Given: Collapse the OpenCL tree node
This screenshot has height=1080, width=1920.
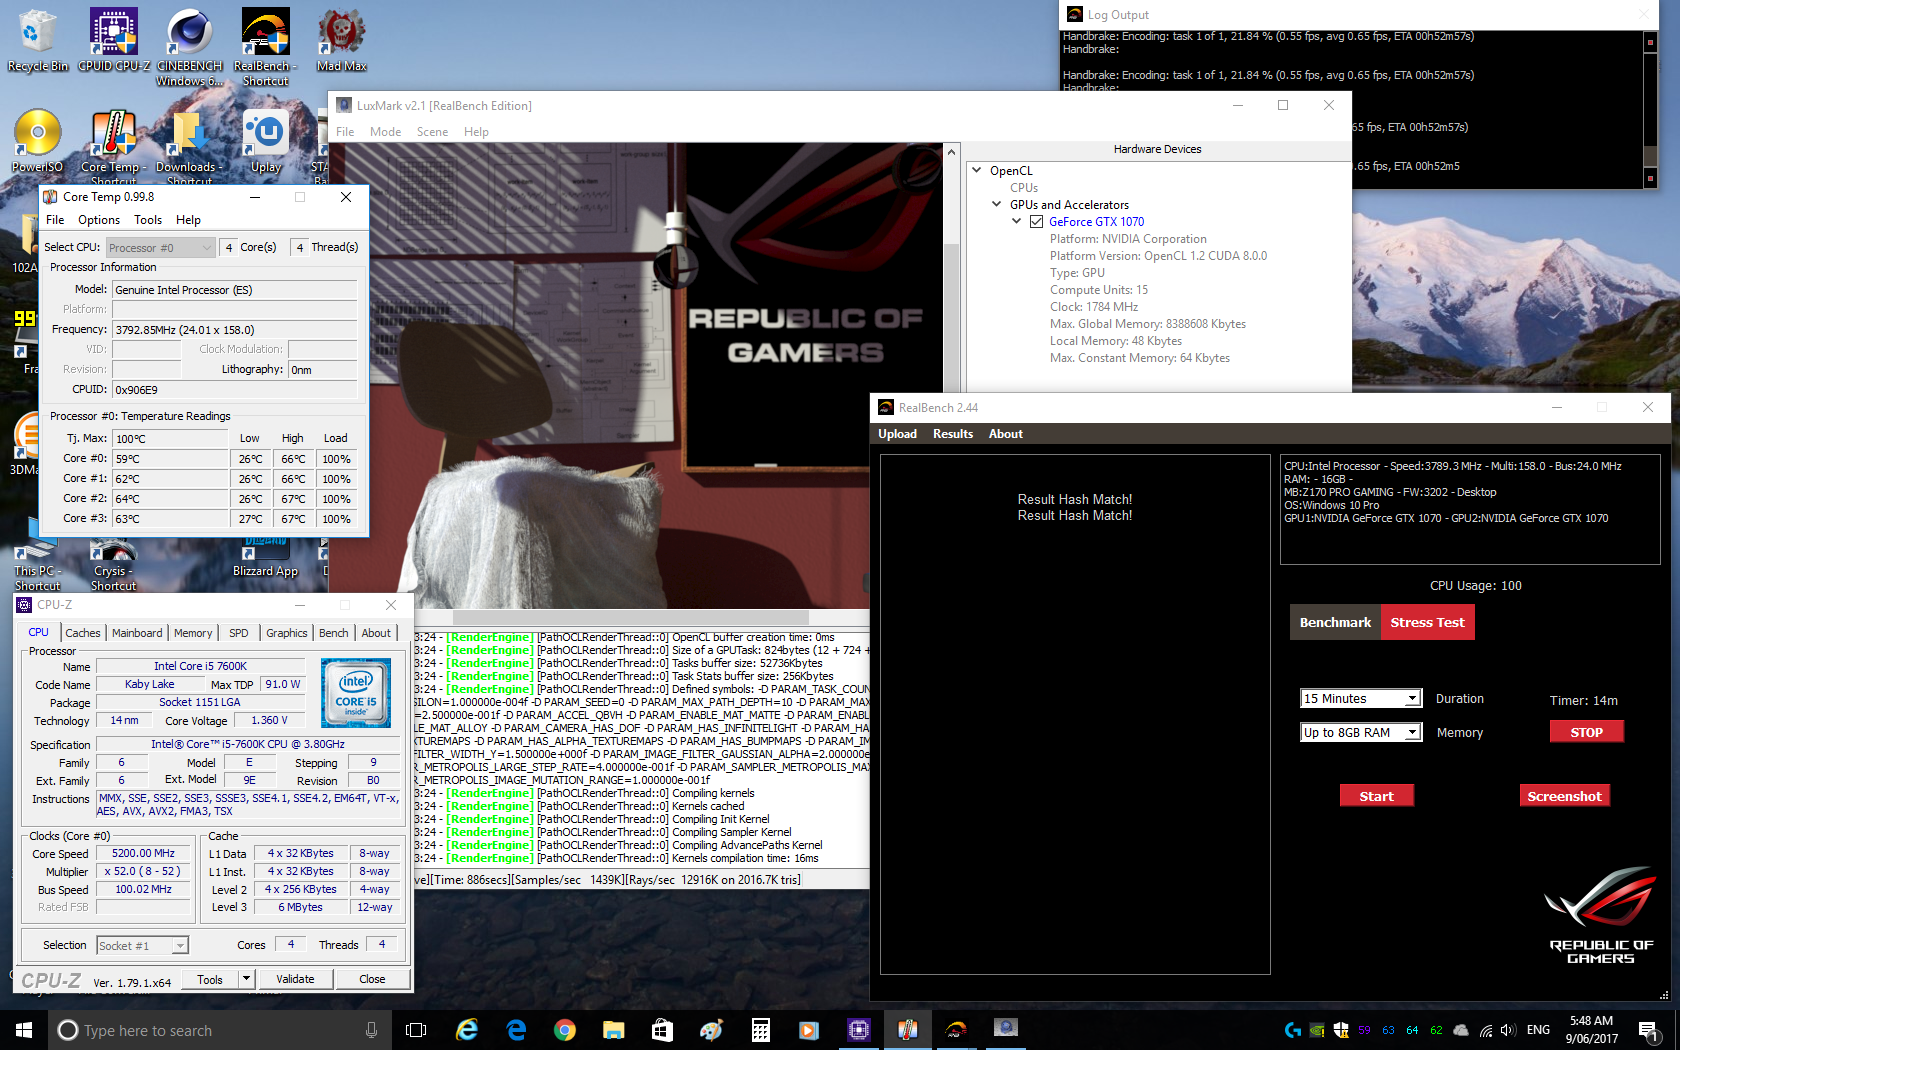Looking at the screenshot, I should [x=977, y=171].
